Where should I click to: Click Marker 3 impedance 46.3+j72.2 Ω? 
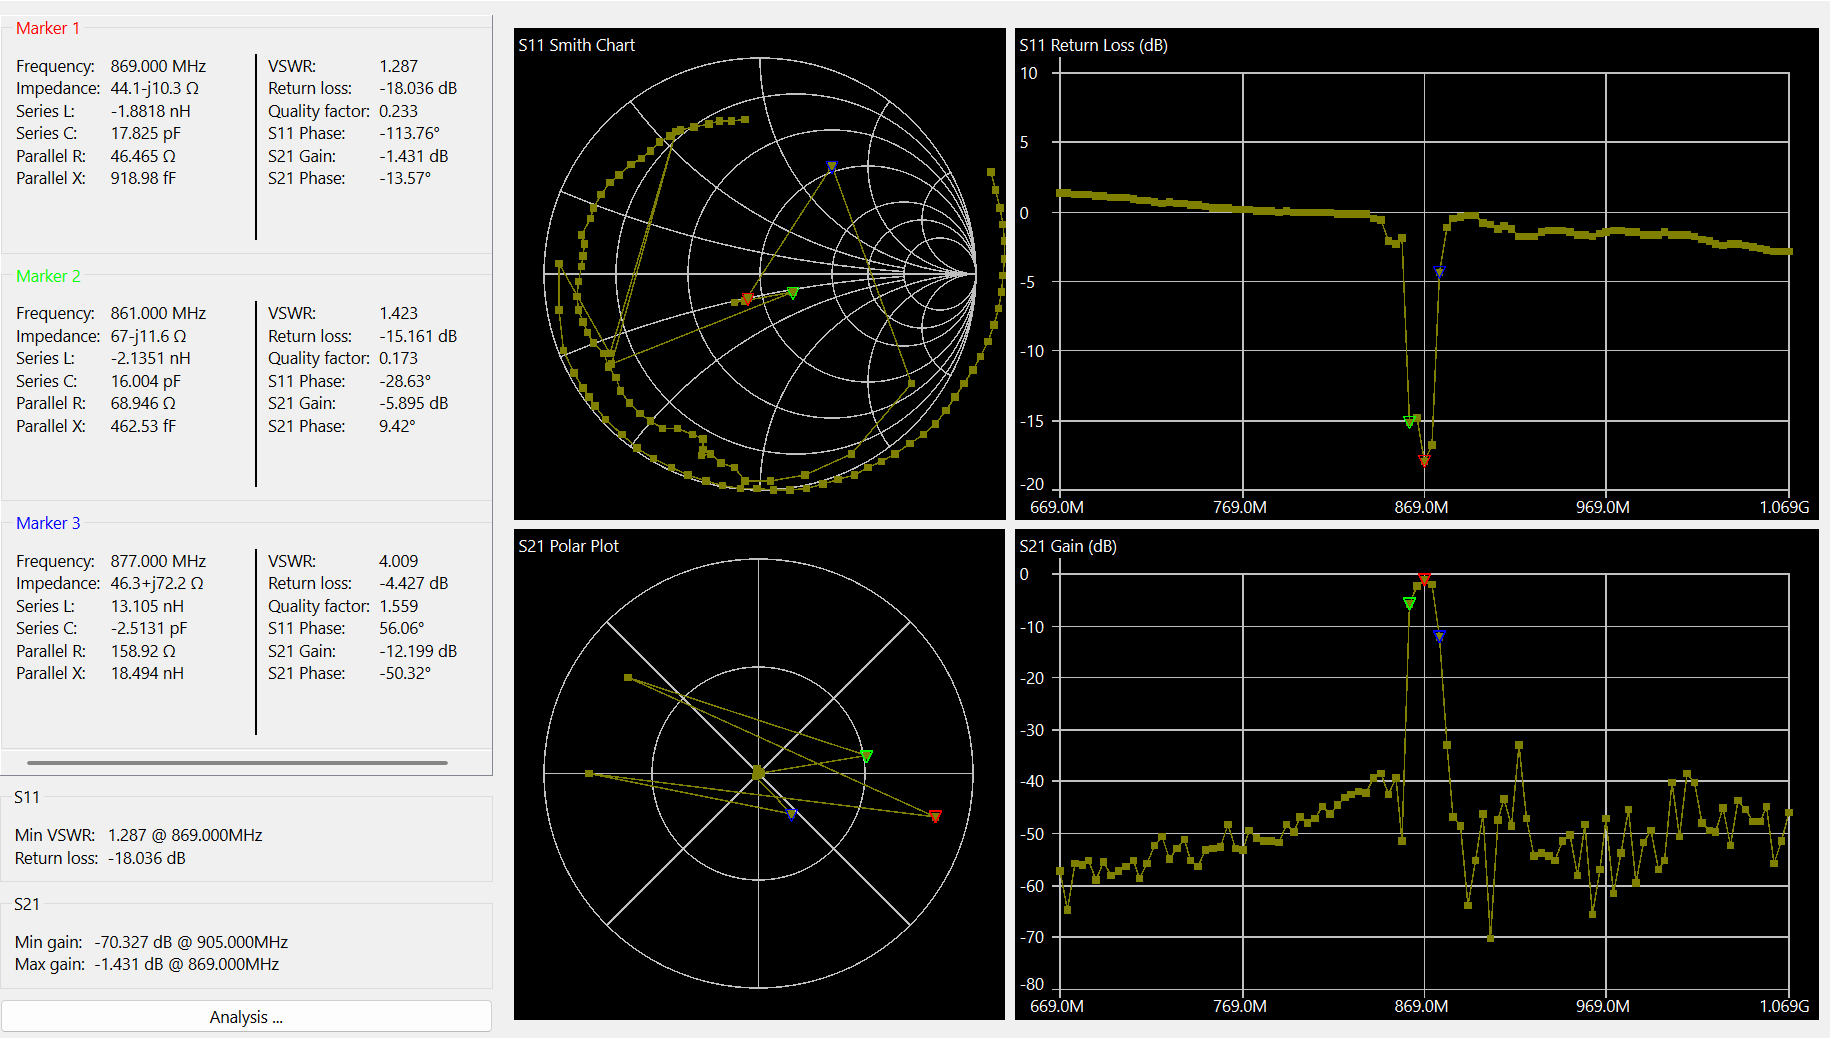[157, 583]
